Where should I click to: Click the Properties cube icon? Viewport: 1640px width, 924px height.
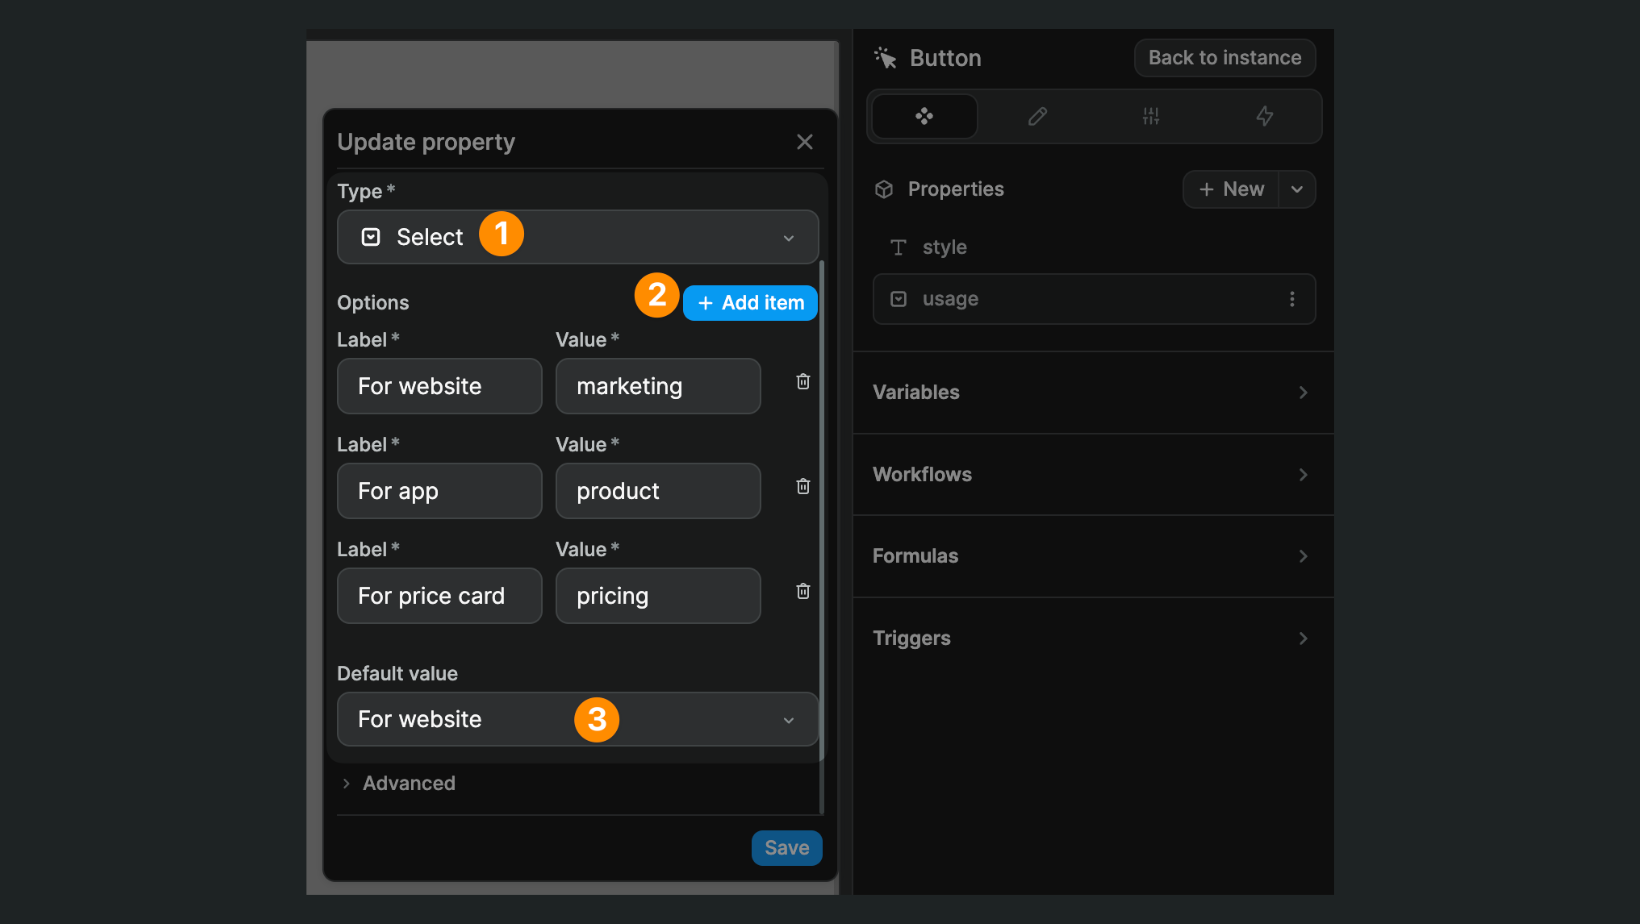[x=884, y=188]
